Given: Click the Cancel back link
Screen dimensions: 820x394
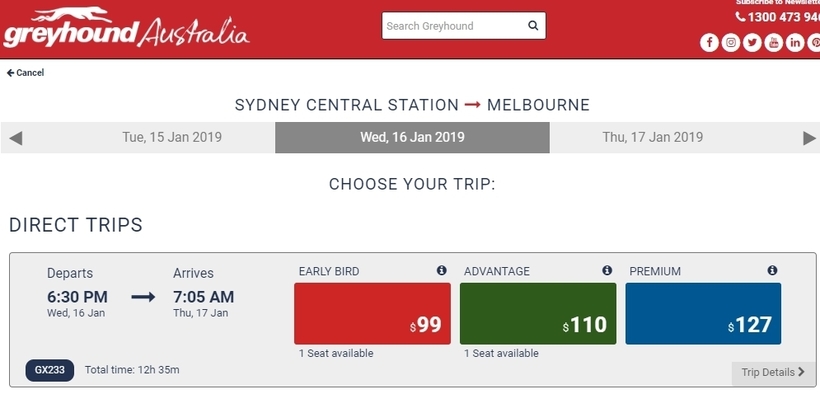Looking at the screenshot, I should pos(25,73).
